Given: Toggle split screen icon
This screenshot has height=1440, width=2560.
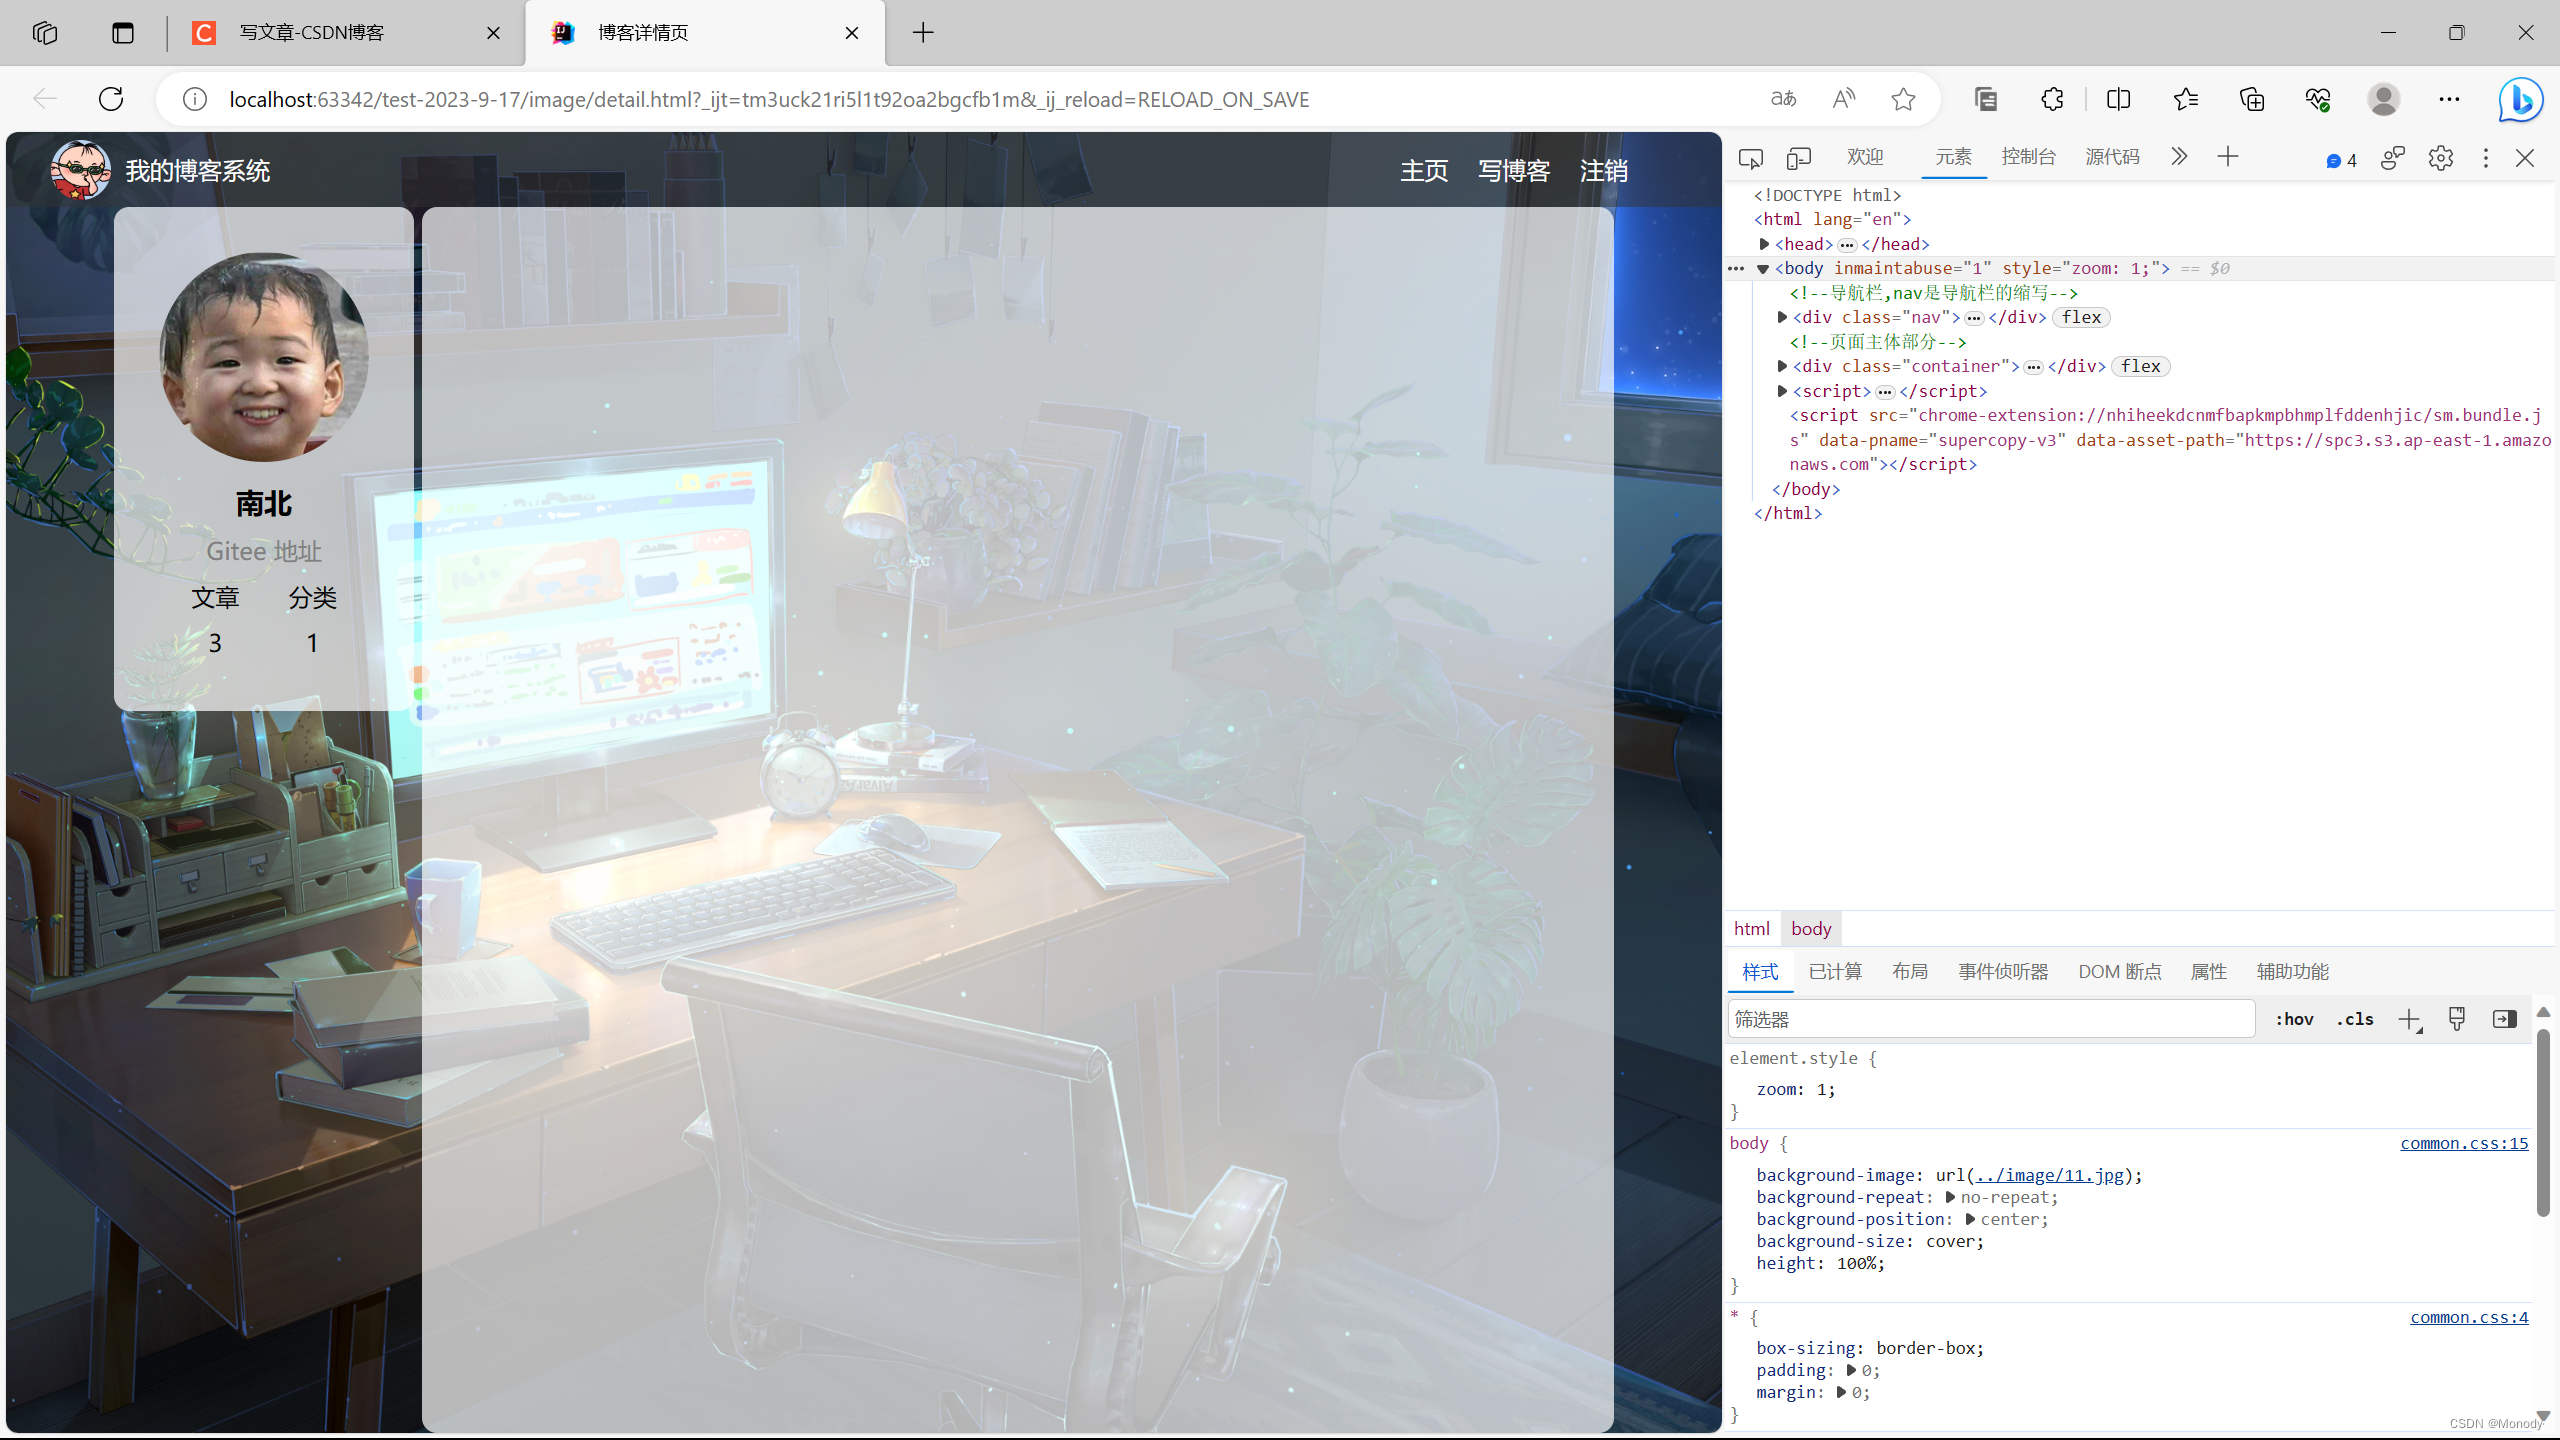Looking at the screenshot, I should (2119, 99).
